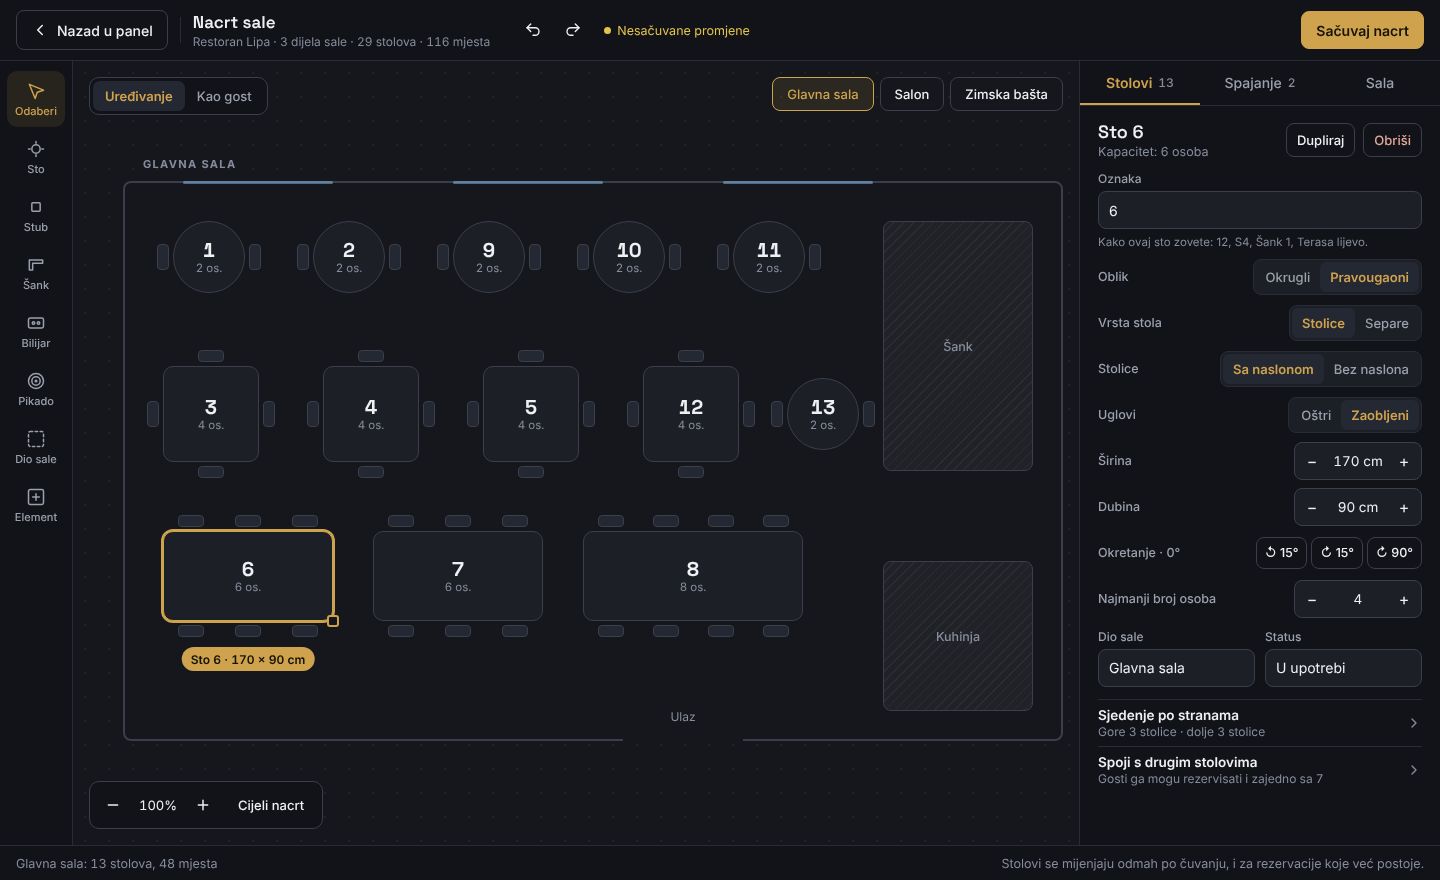This screenshot has width=1440, height=880.
Task: Choose chairs Bez naslona
Action: 1370,369
